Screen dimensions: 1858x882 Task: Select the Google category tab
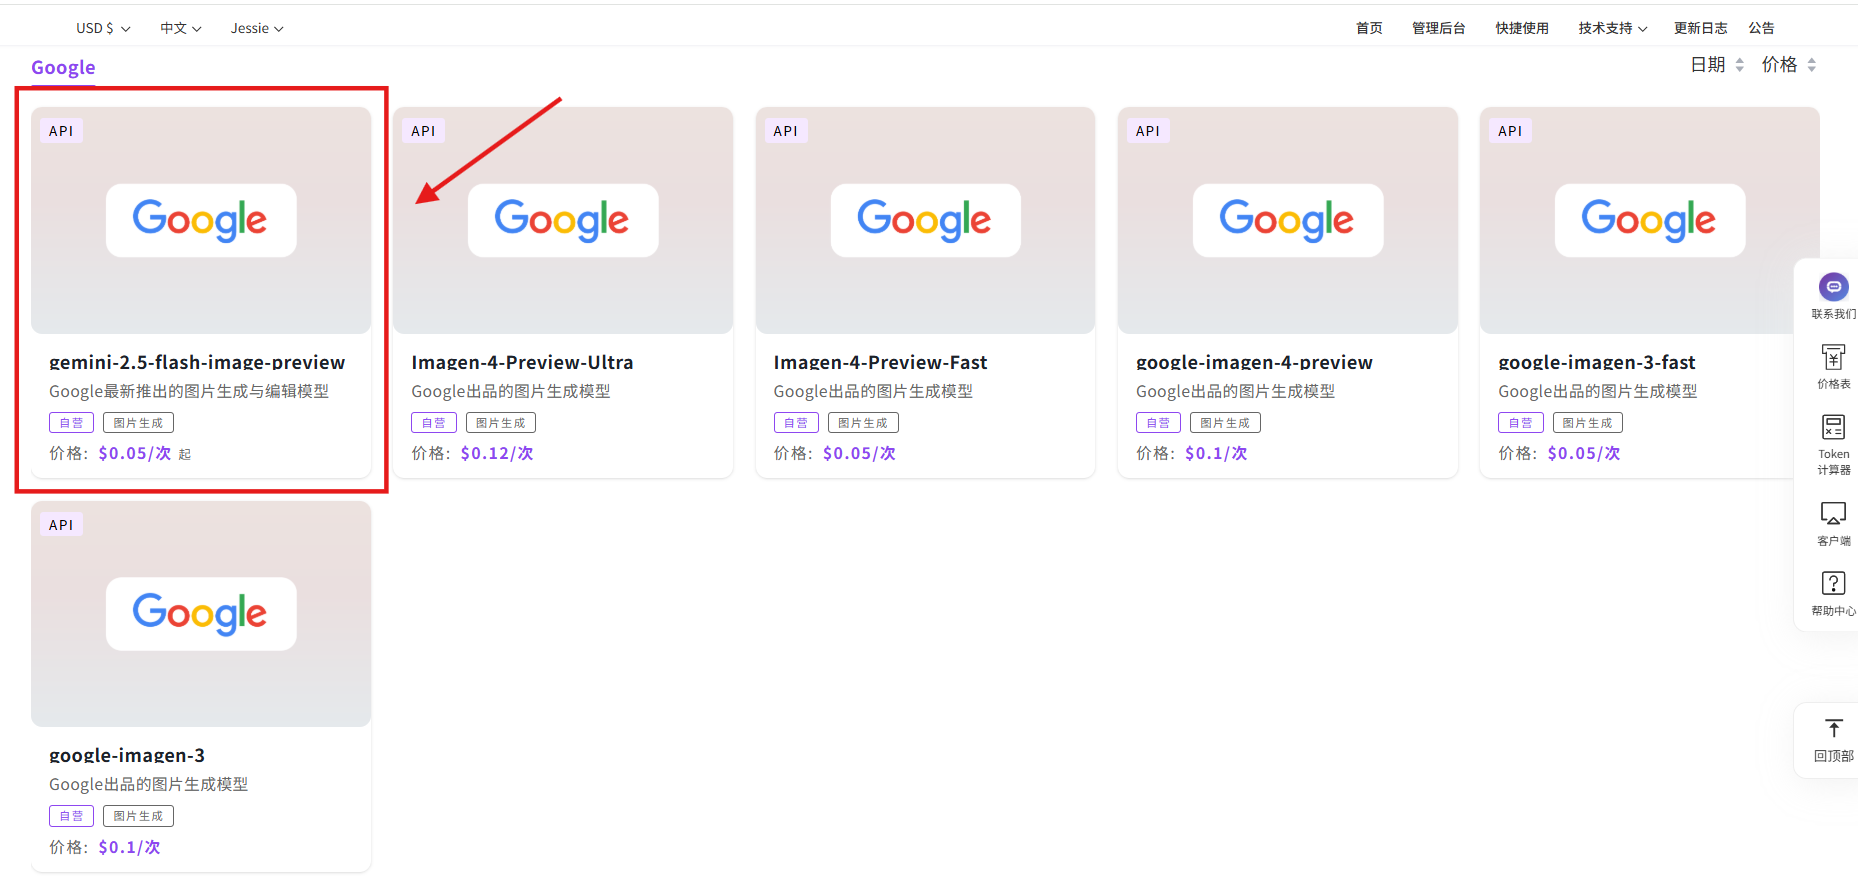coord(63,68)
